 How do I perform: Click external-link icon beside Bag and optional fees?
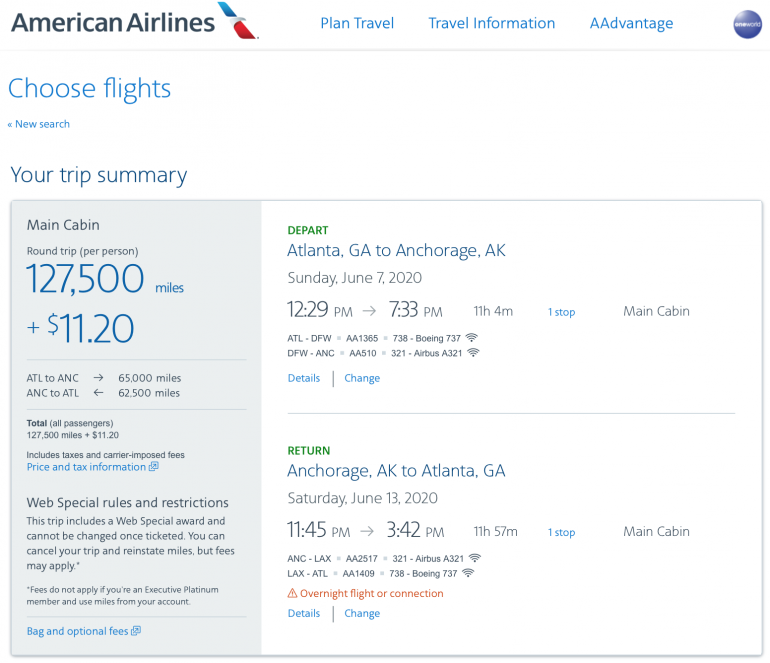point(136,631)
